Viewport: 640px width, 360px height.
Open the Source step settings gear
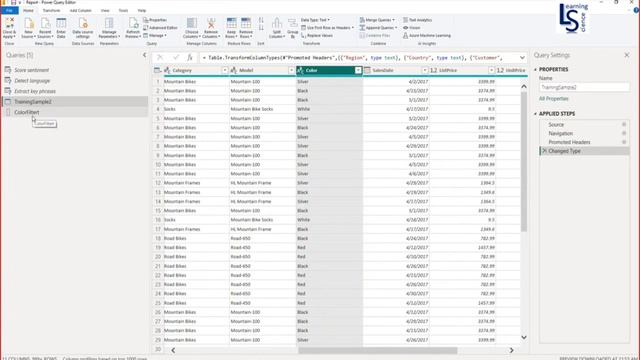(624, 124)
